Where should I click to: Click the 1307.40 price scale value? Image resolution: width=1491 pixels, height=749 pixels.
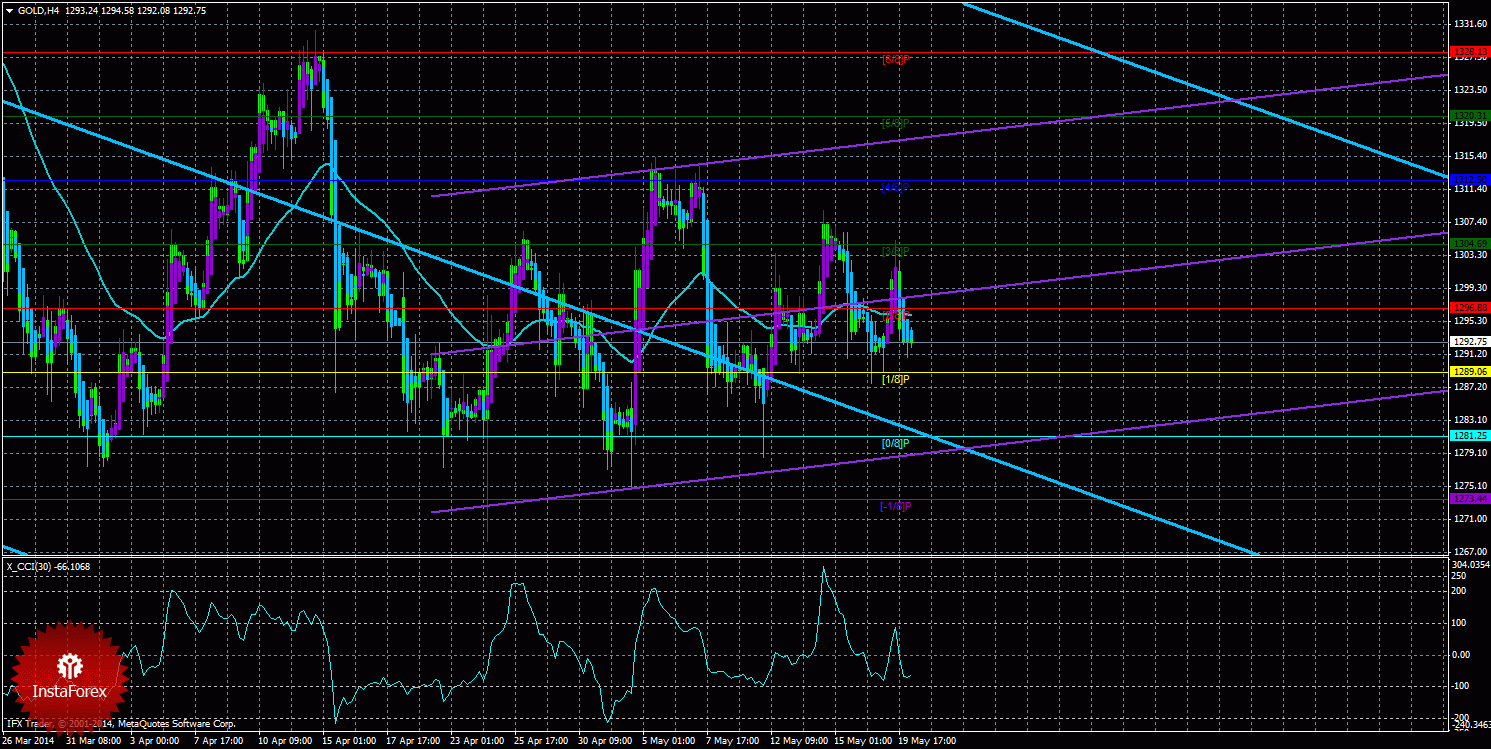[1469, 221]
